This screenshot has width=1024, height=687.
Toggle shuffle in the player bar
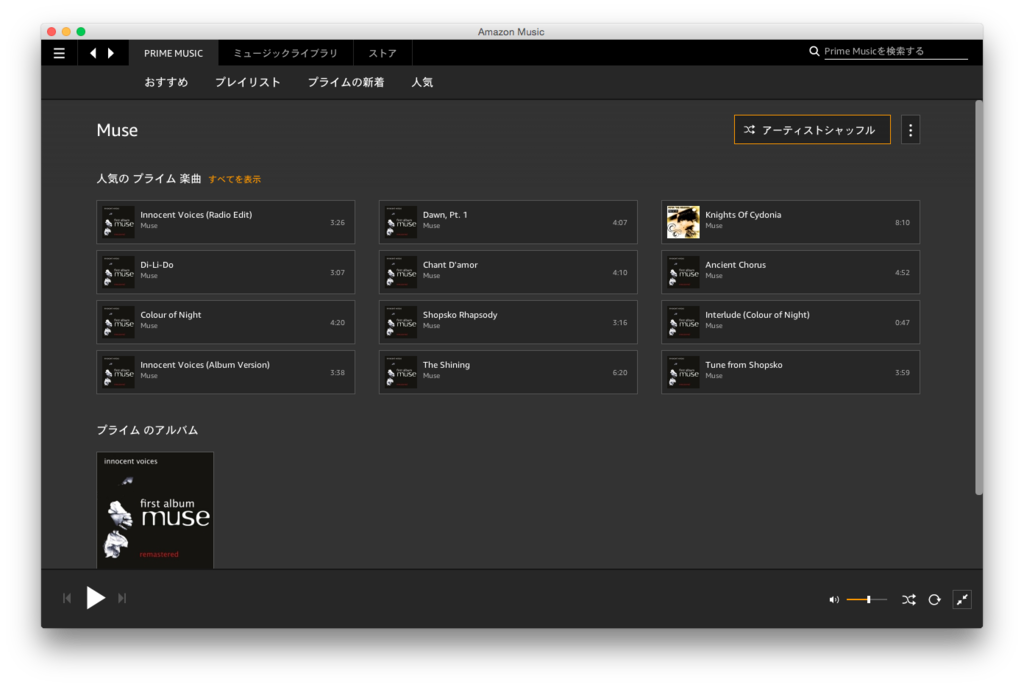908,599
